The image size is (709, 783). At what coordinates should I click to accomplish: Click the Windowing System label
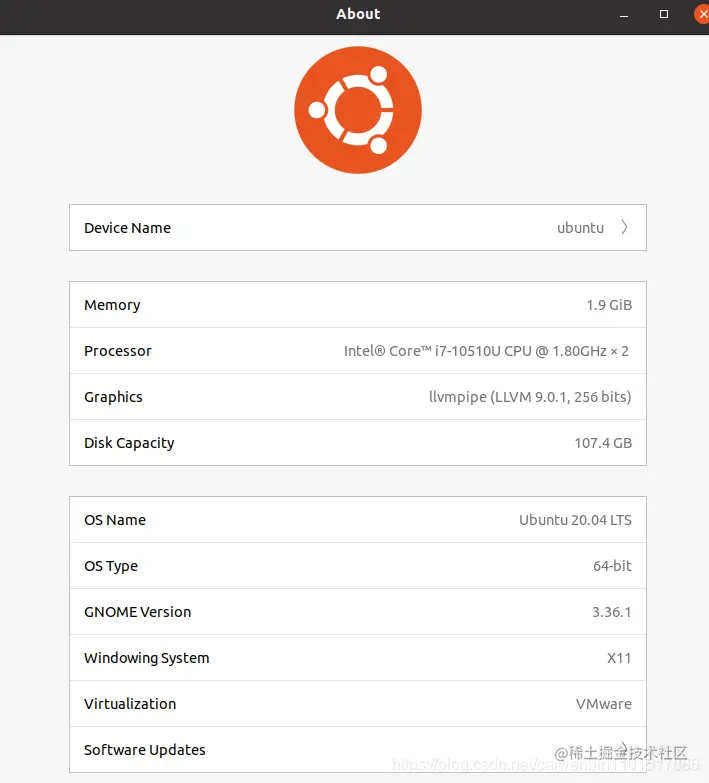pyautogui.click(x=147, y=658)
